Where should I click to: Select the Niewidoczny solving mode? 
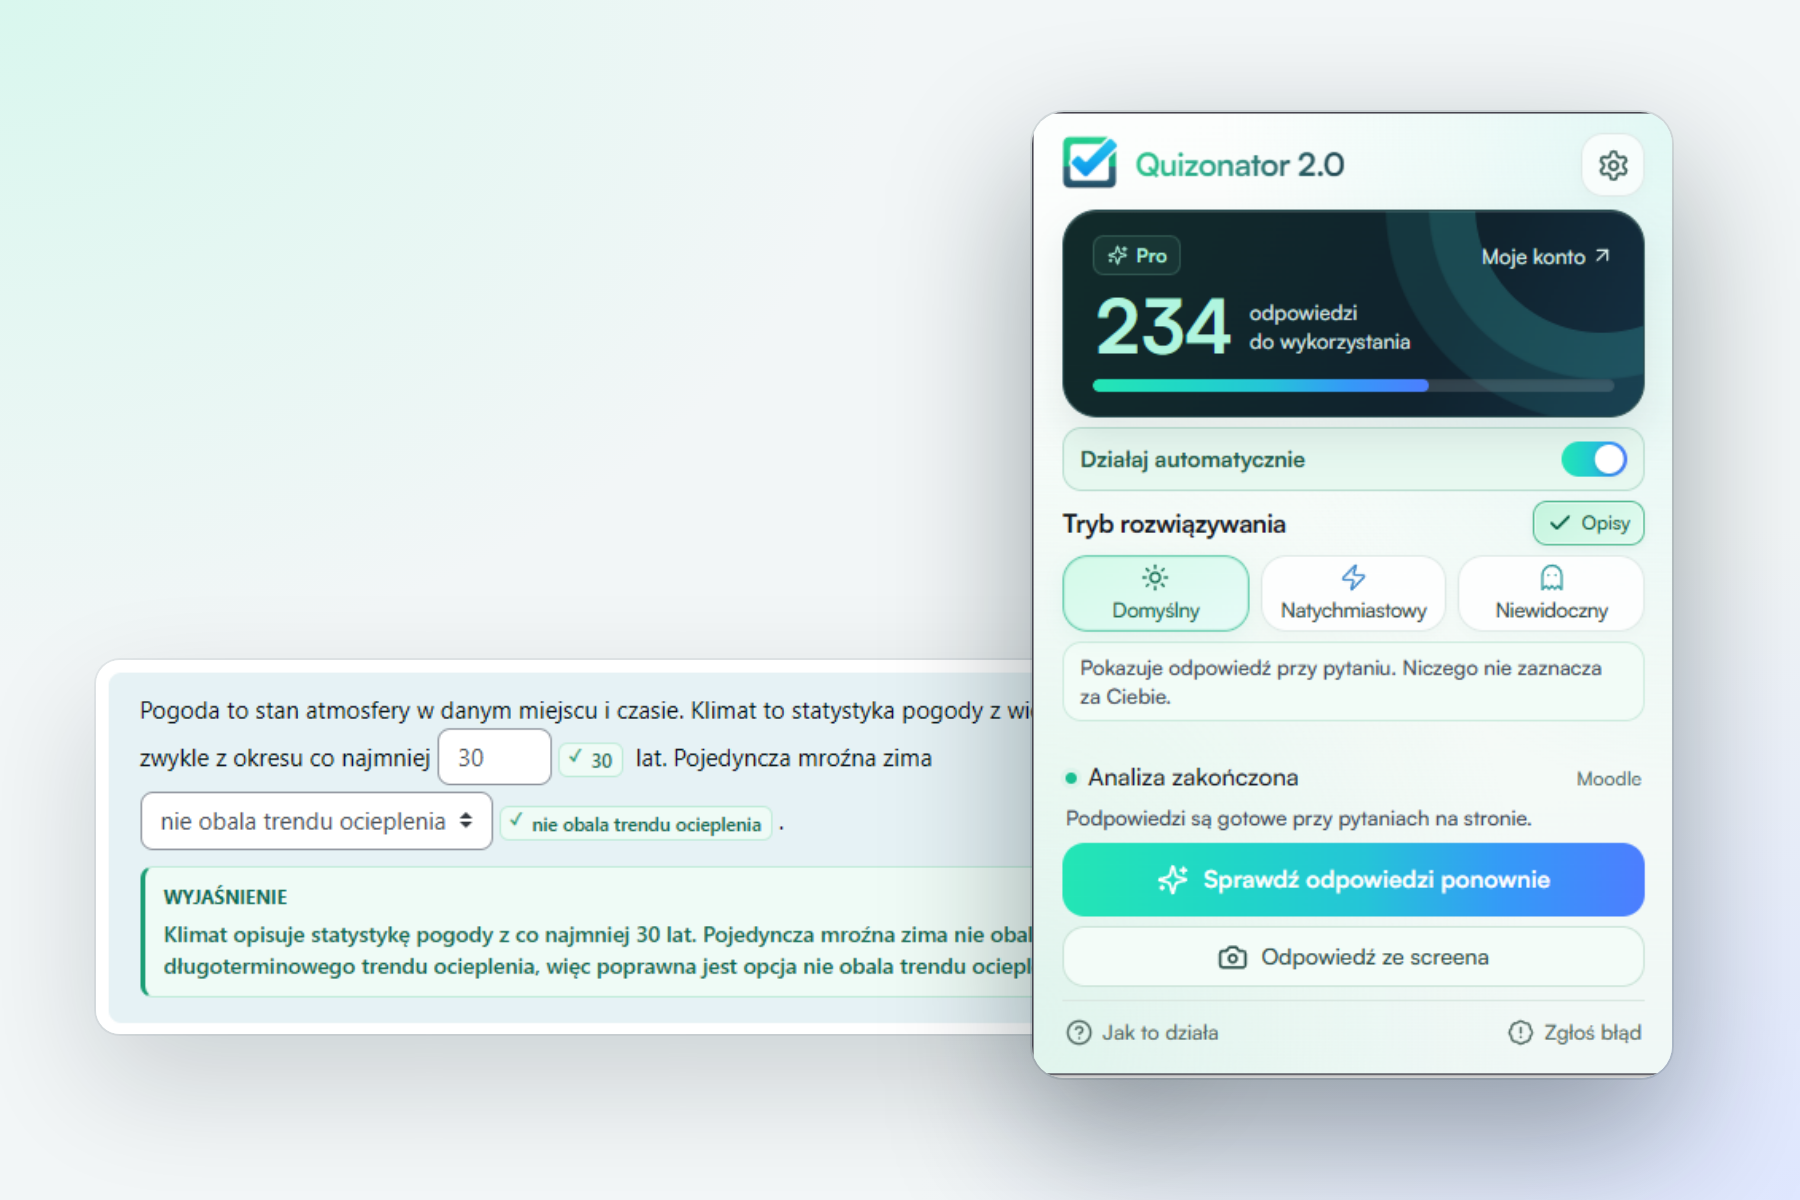(x=1551, y=593)
